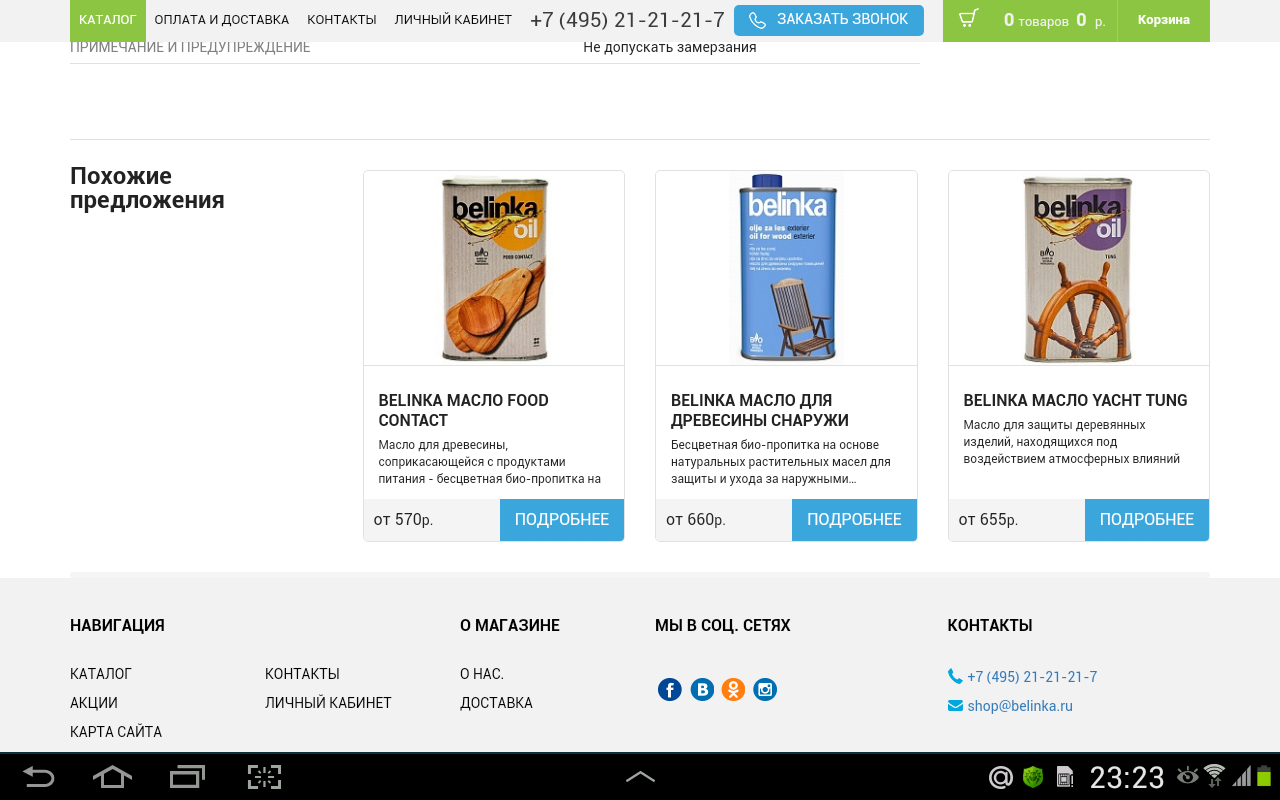Click the shop@belinka.ru email link

coord(1020,706)
